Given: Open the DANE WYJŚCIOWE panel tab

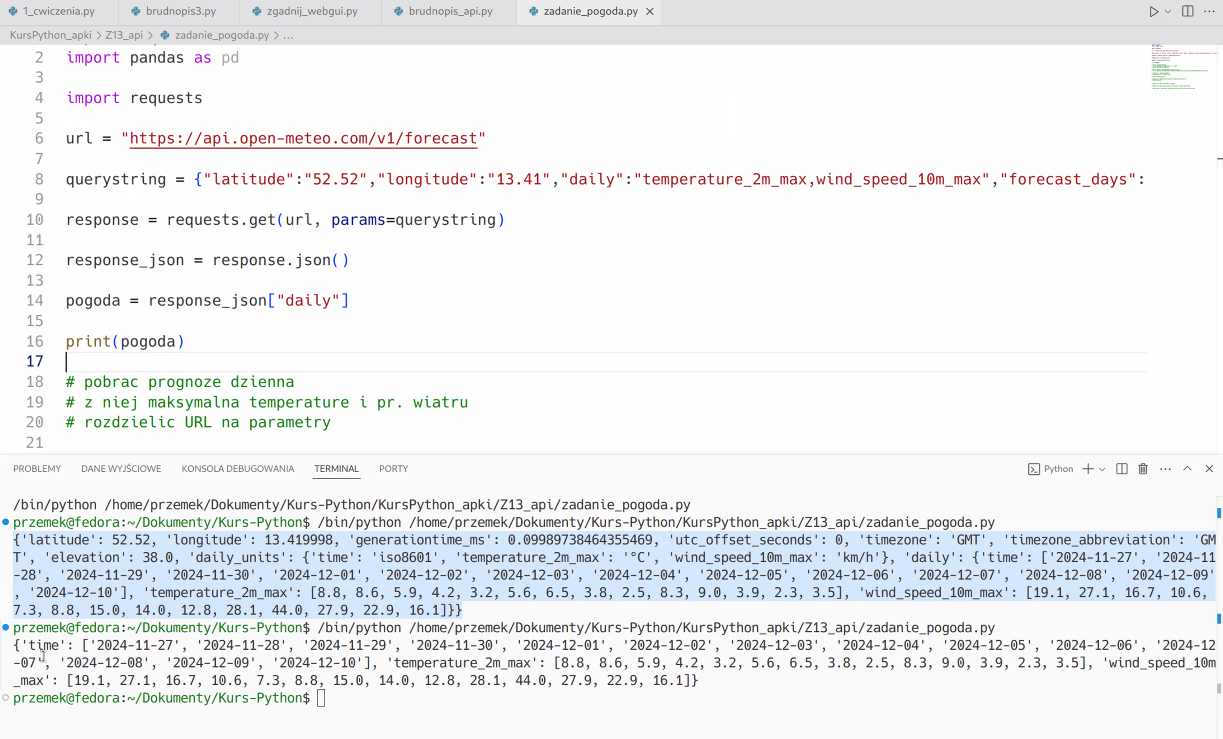Looking at the screenshot, I should (121, 469).
